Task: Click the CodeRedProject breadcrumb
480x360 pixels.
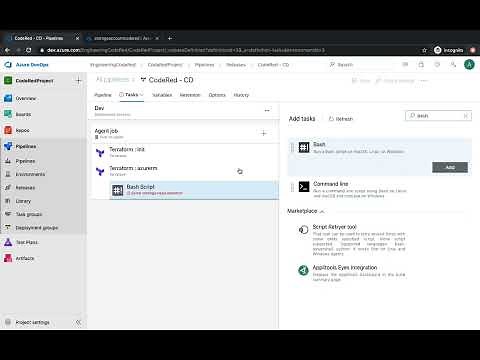Action: pos(165,65)
